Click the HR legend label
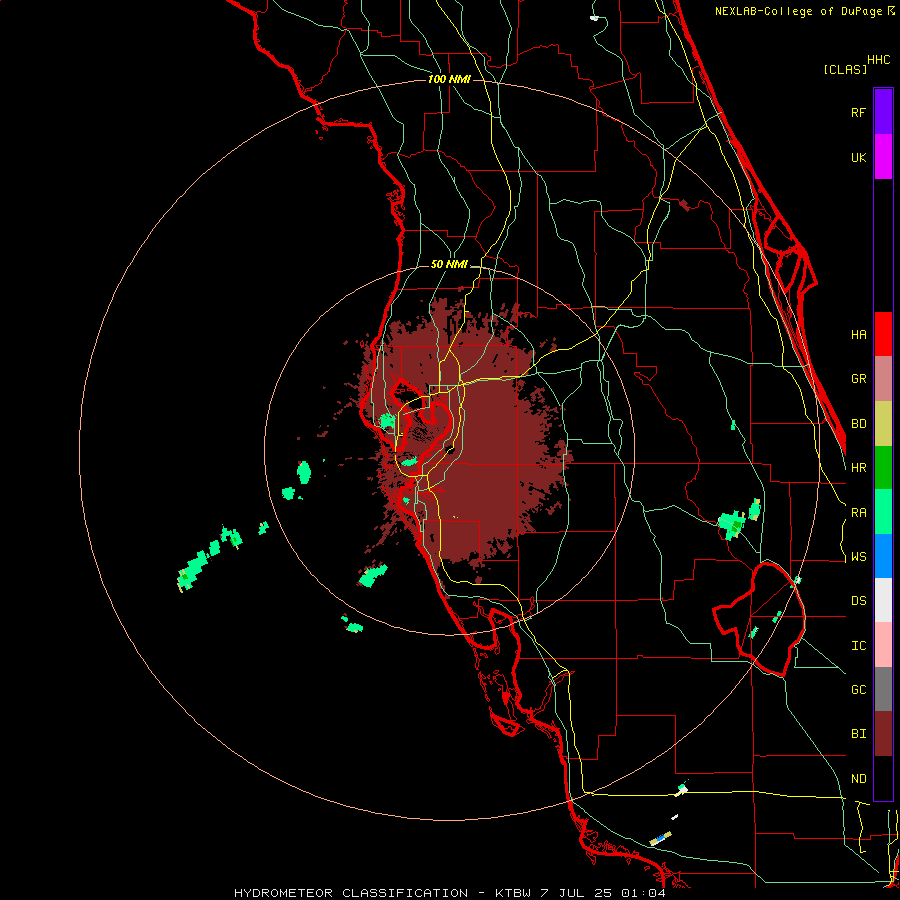This screenshot has width=900, height=900. click(858, 468)
